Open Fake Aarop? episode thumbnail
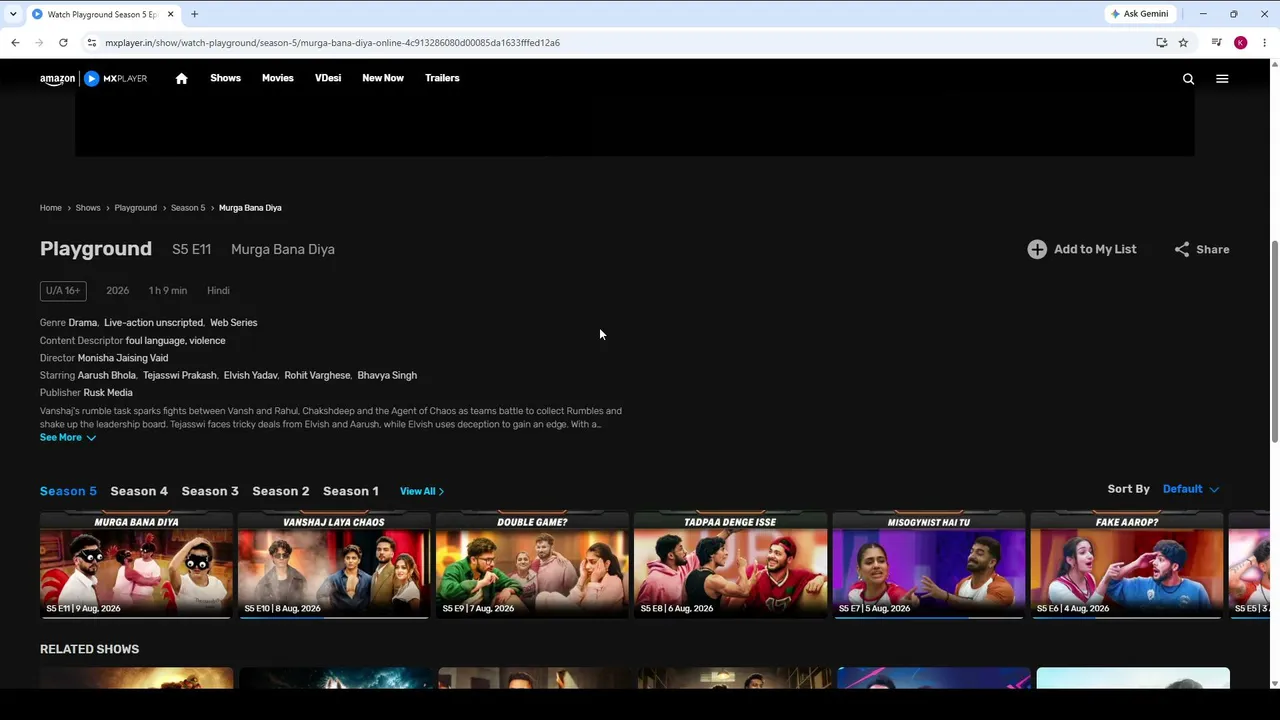 [x=1127, y=565]
